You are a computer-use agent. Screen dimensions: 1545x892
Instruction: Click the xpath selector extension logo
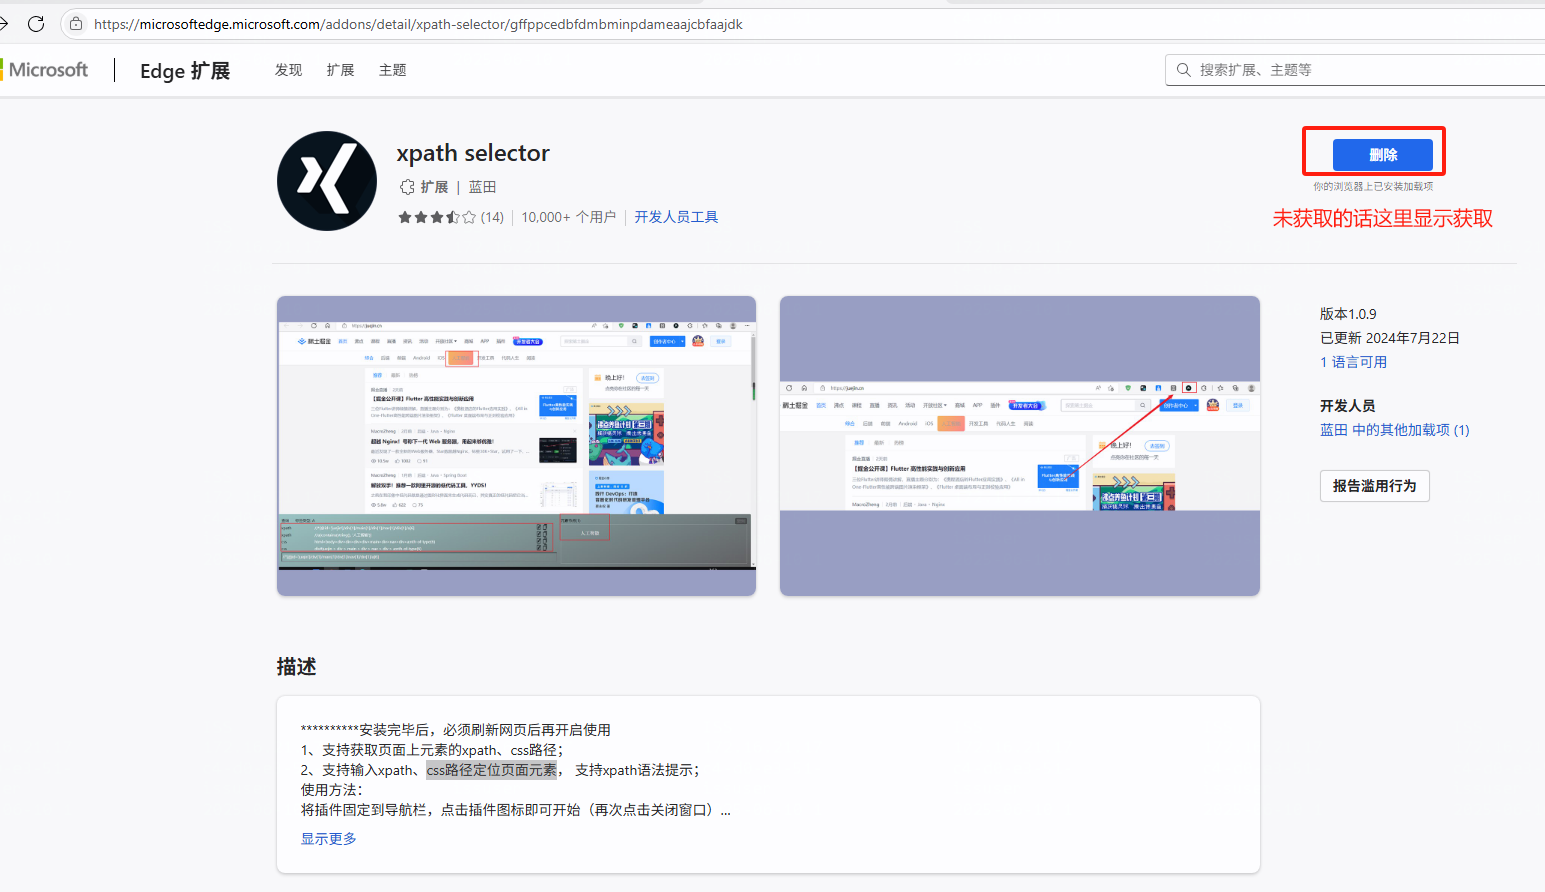tap(326, 180)
